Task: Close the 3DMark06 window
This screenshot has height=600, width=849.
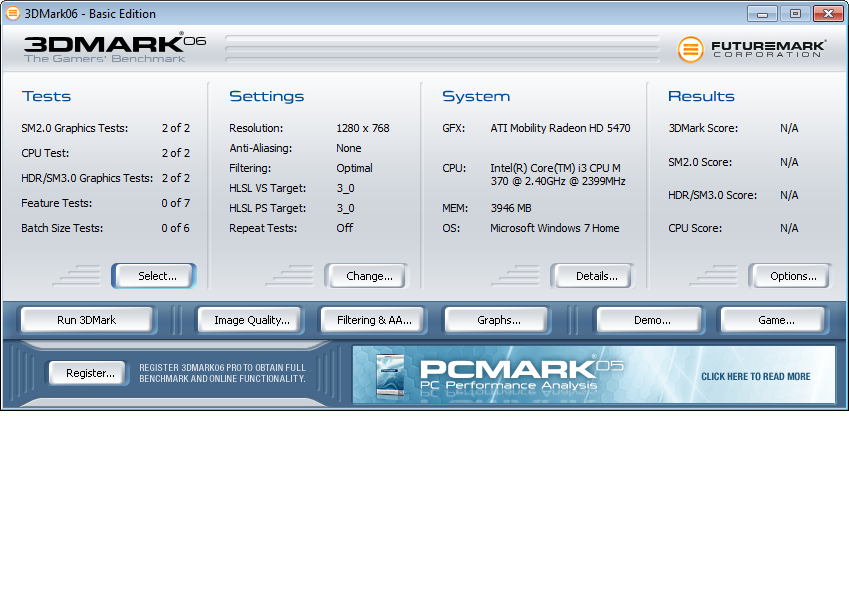Action: (828, 14)
